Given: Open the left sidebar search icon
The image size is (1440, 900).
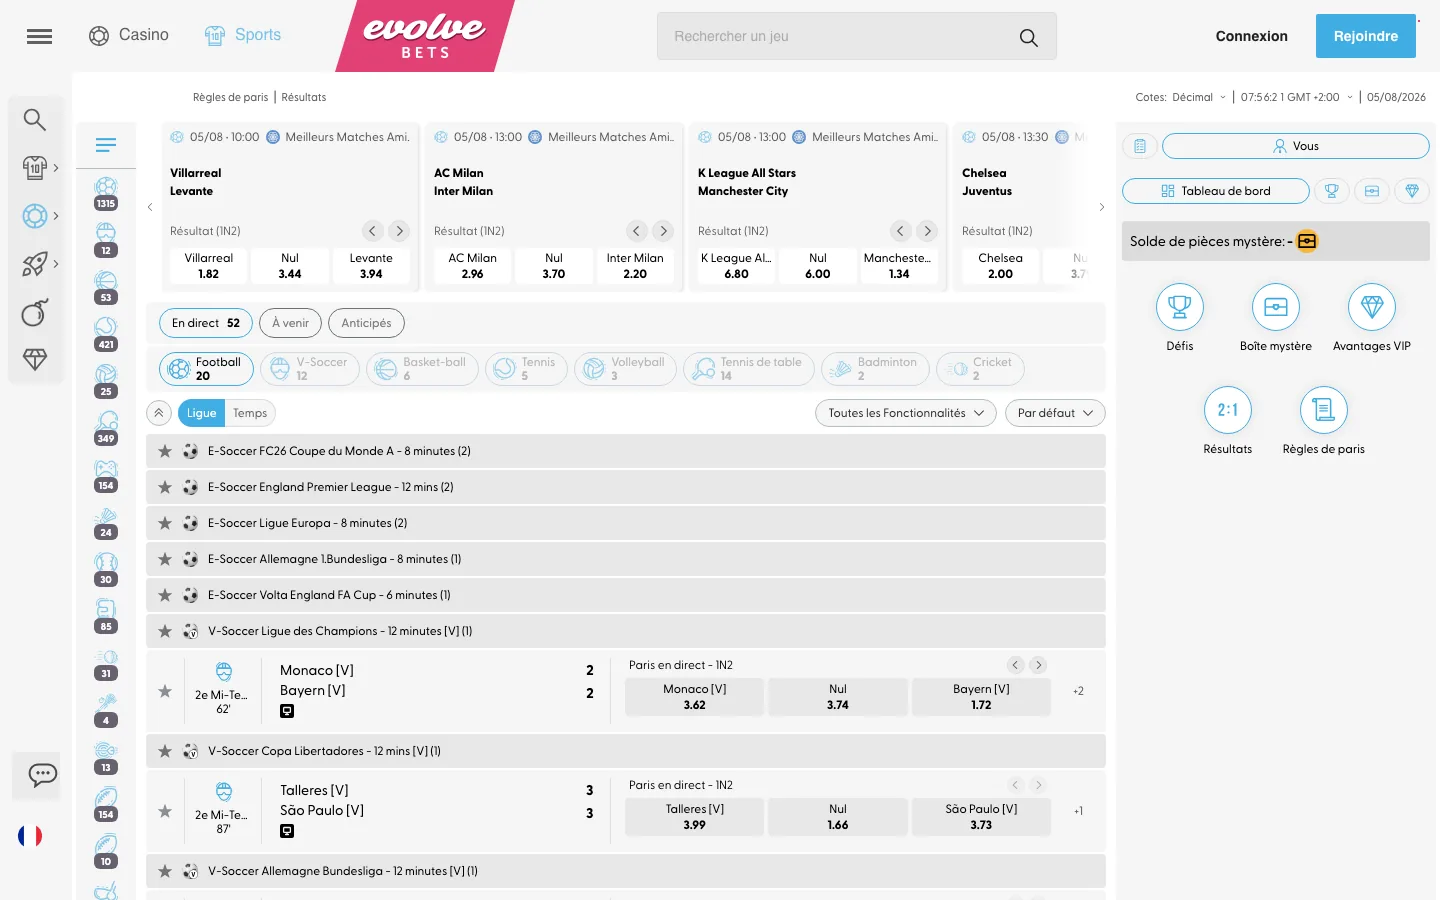Looking at the screenshot, I should click(x=35, y=120).
